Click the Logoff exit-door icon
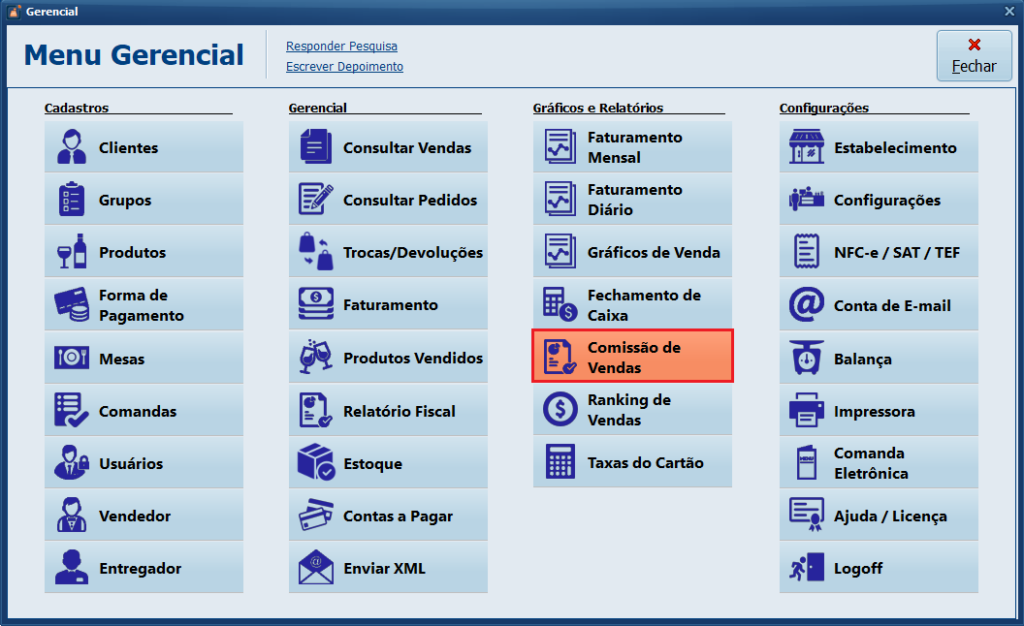Image resolution: width=1024 pixels, height=626 pixels. pyautogui.click(x=807, y=567)
